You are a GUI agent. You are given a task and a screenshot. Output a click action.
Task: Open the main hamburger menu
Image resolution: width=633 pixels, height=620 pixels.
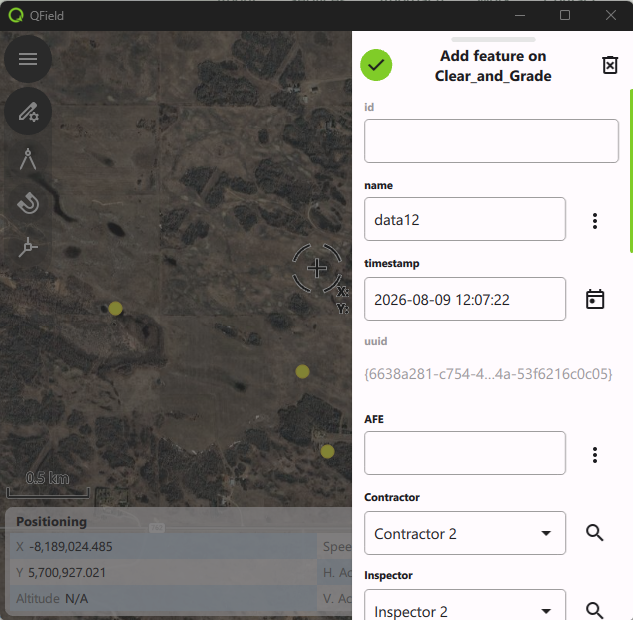click(x=28, y=59)
